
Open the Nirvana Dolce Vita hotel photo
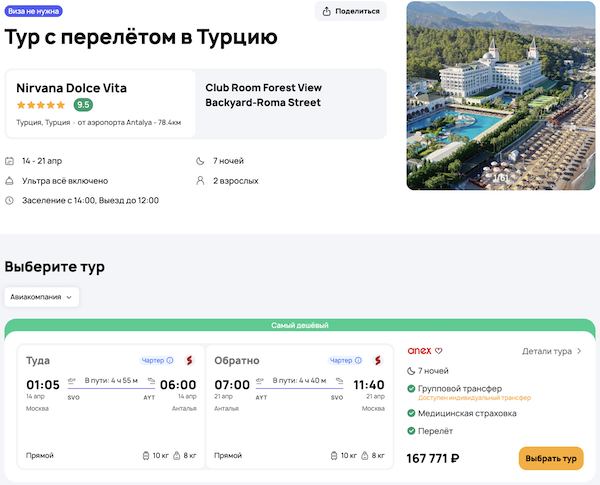click(503, 95)
